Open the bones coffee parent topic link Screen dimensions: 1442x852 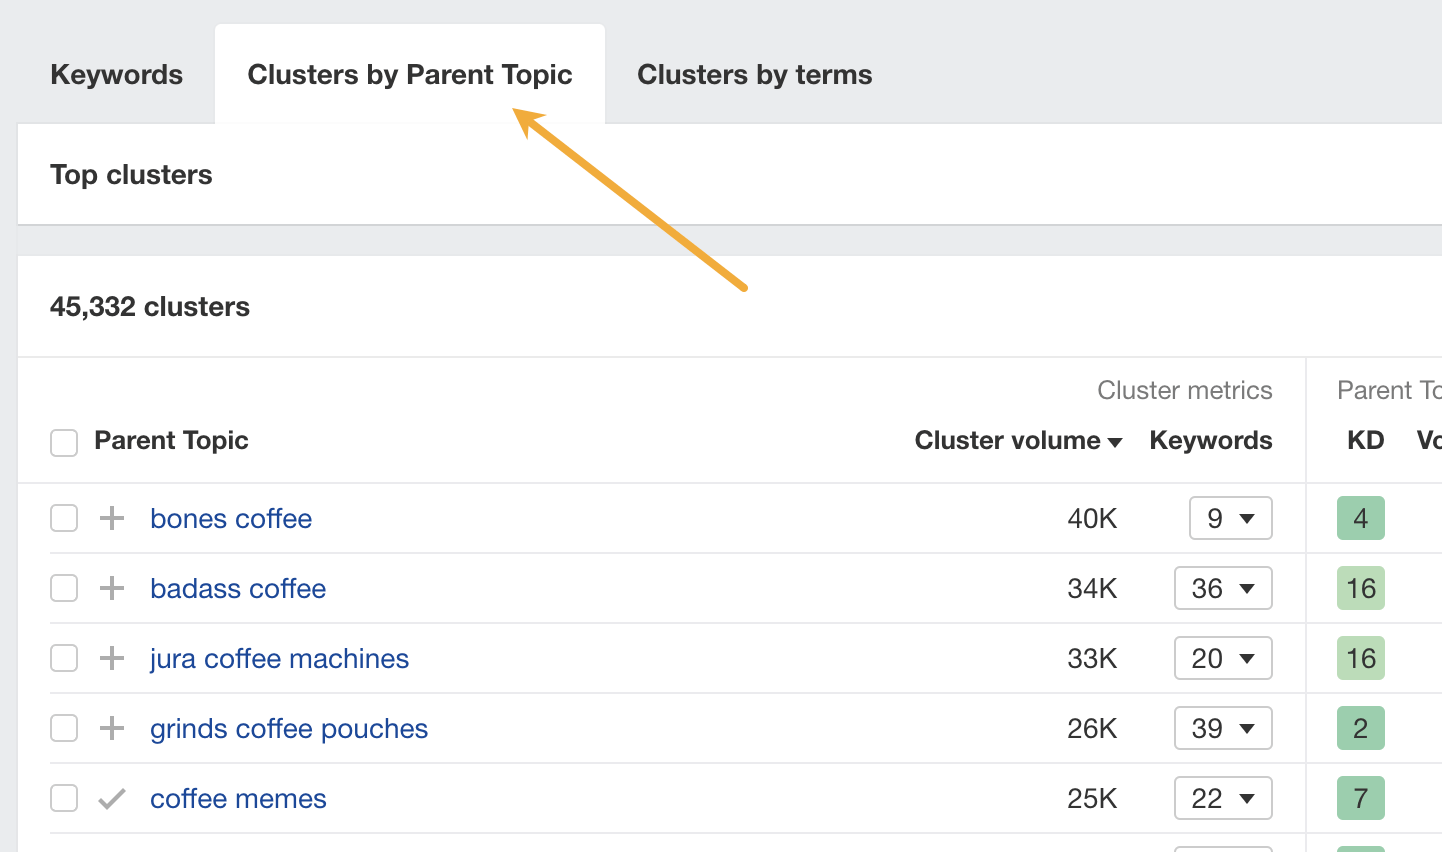coord(231,518)
